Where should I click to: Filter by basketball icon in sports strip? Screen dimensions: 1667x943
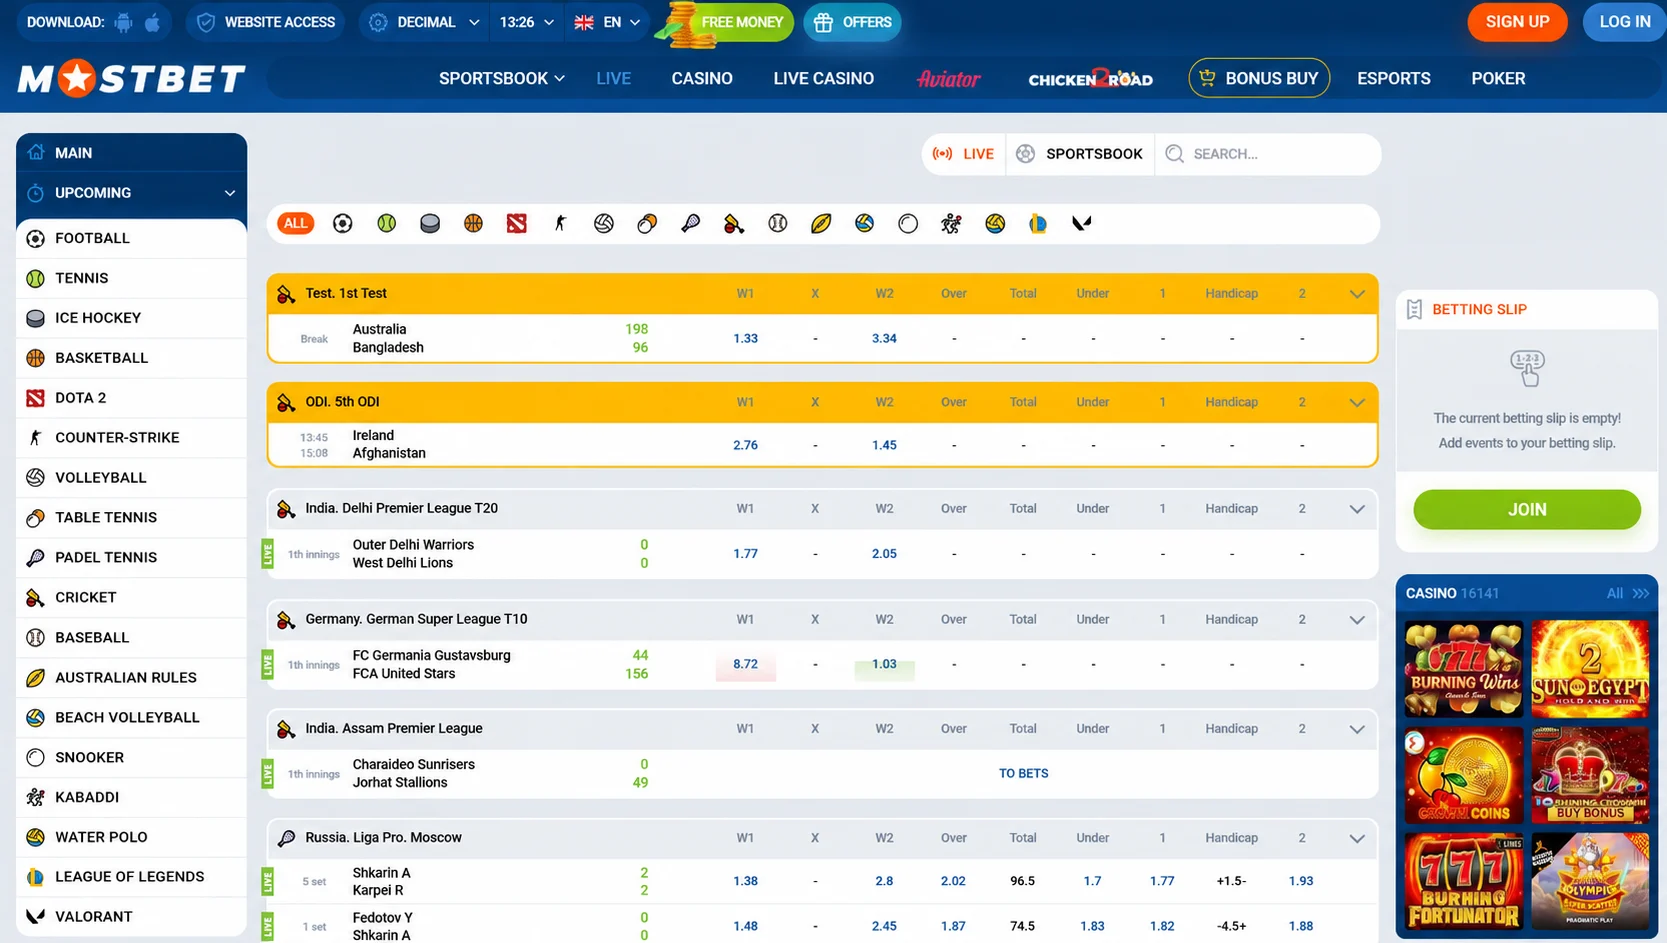click(473, 224)
